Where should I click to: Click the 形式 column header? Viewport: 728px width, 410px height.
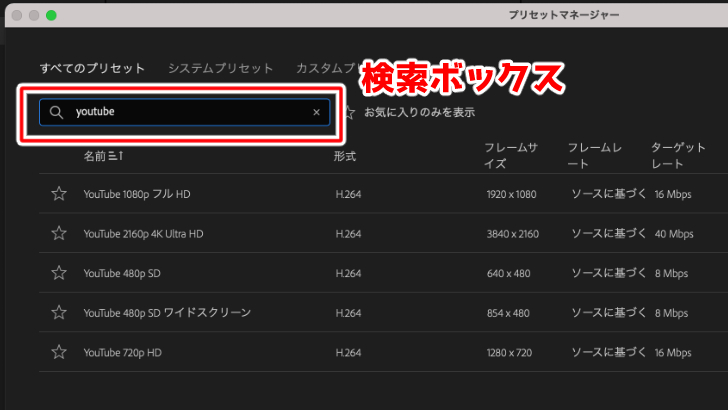(345, 156)
